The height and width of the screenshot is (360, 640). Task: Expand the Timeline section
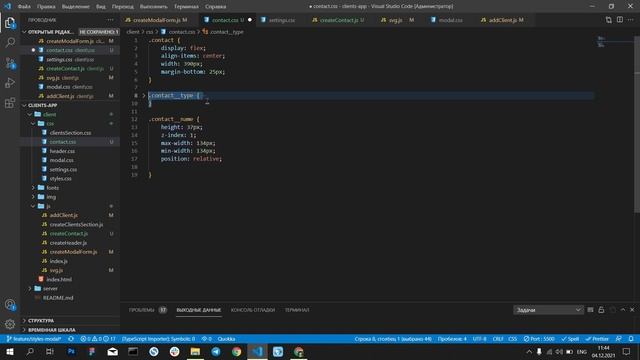[x=70, y=330]
